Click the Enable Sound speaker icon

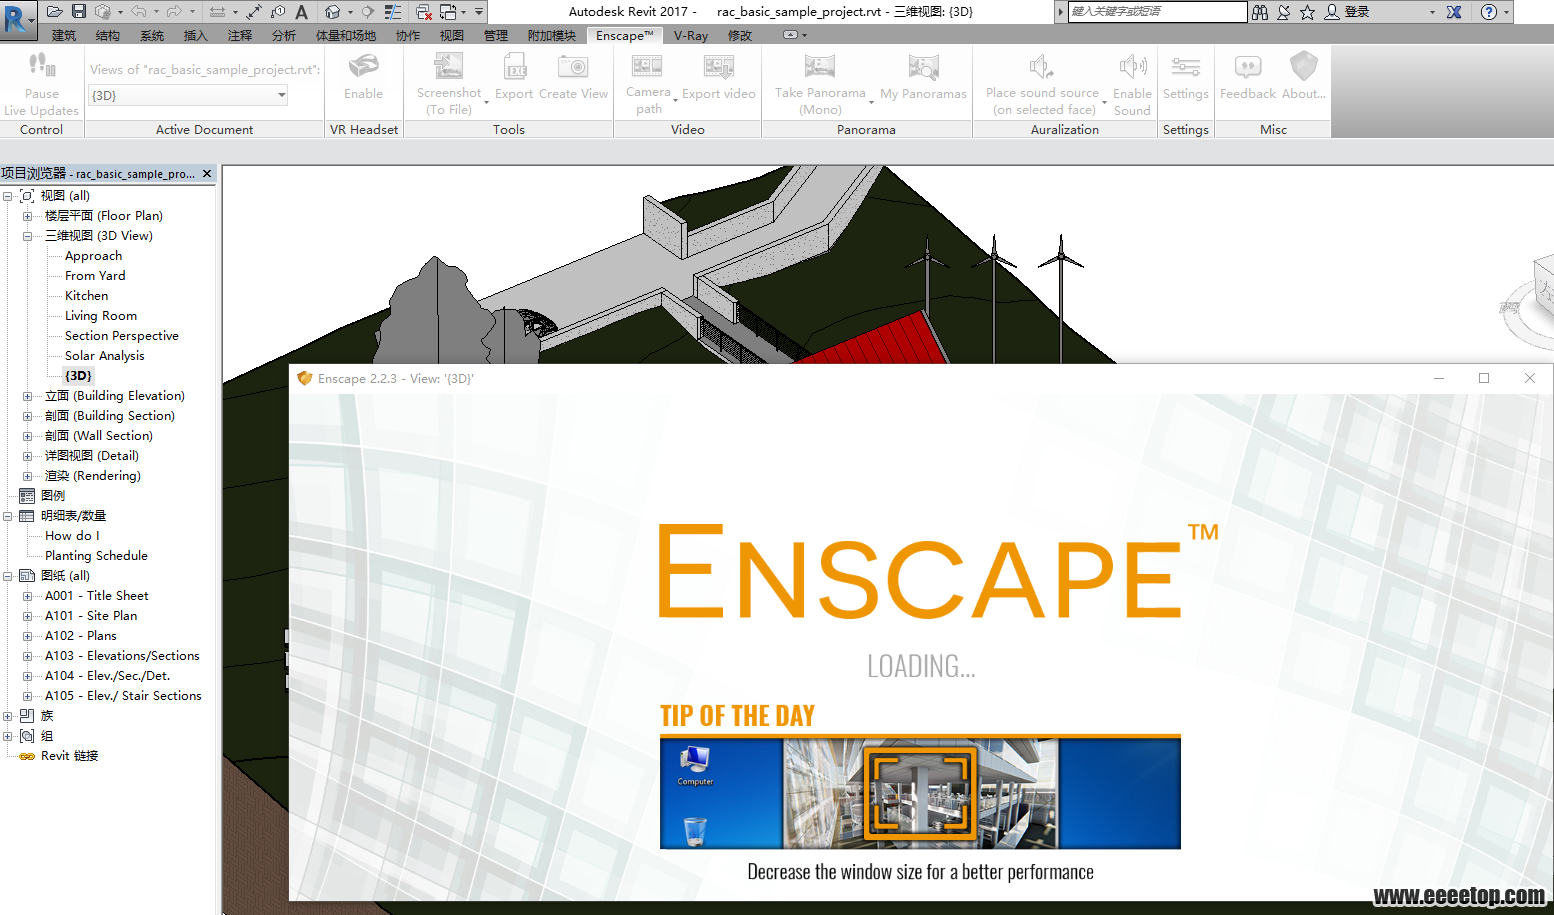[x=1132, y=67]
